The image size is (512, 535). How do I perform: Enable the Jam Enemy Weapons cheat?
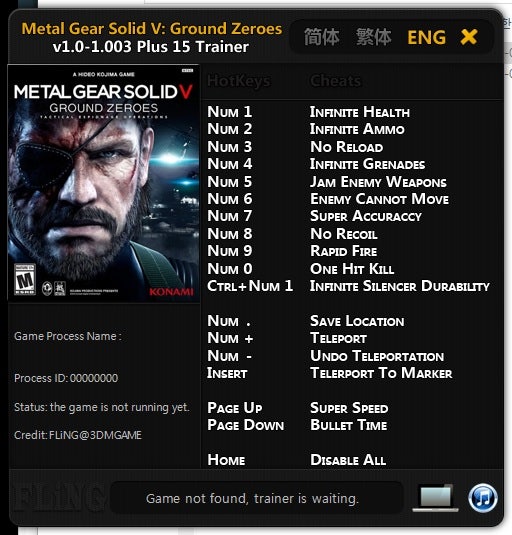(x=378, y=182)
